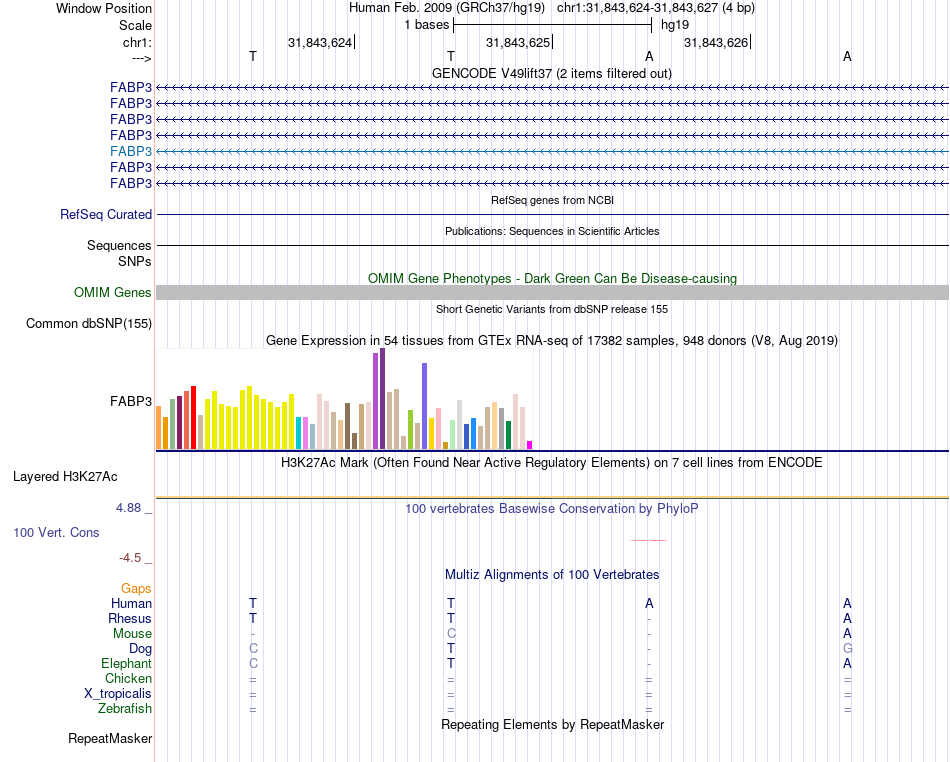Open H3K27Ac Mark track title
Screen dimensions: 950x762
551,463
